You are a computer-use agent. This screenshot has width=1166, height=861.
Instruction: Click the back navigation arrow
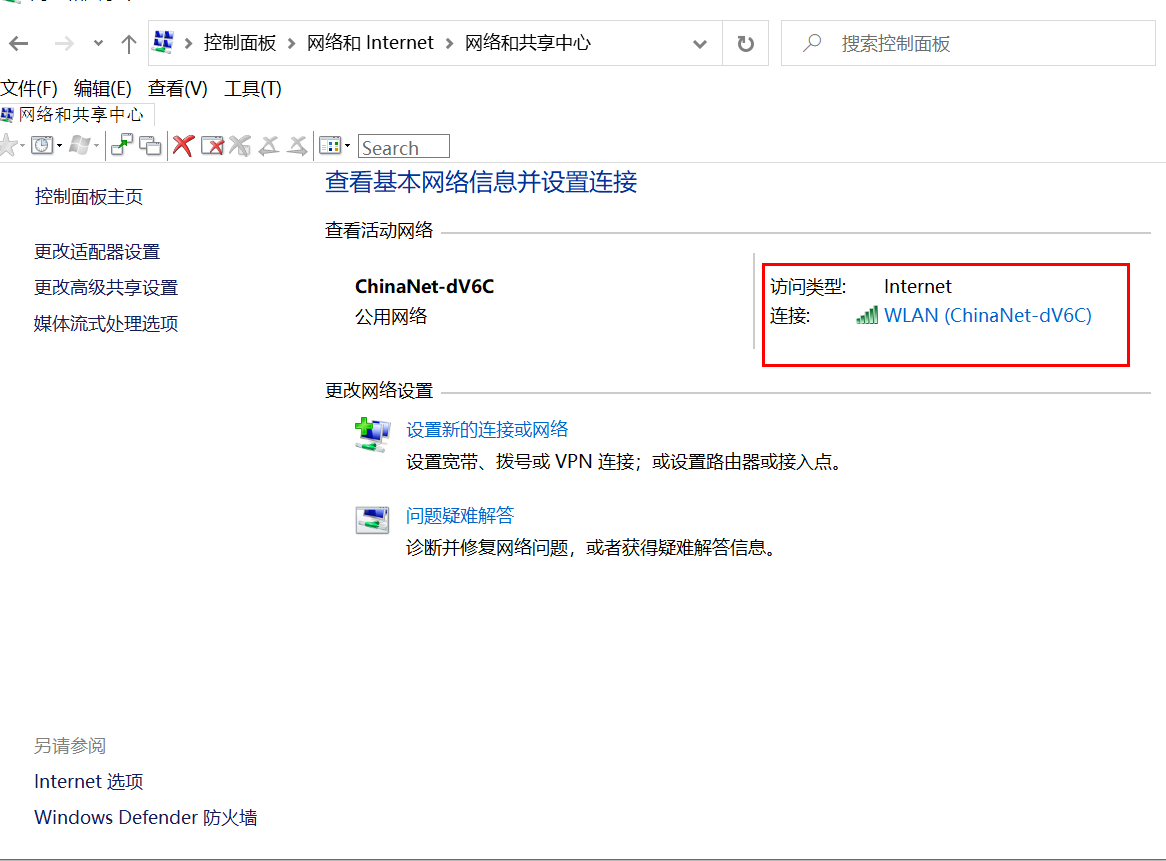click(19, 44)
